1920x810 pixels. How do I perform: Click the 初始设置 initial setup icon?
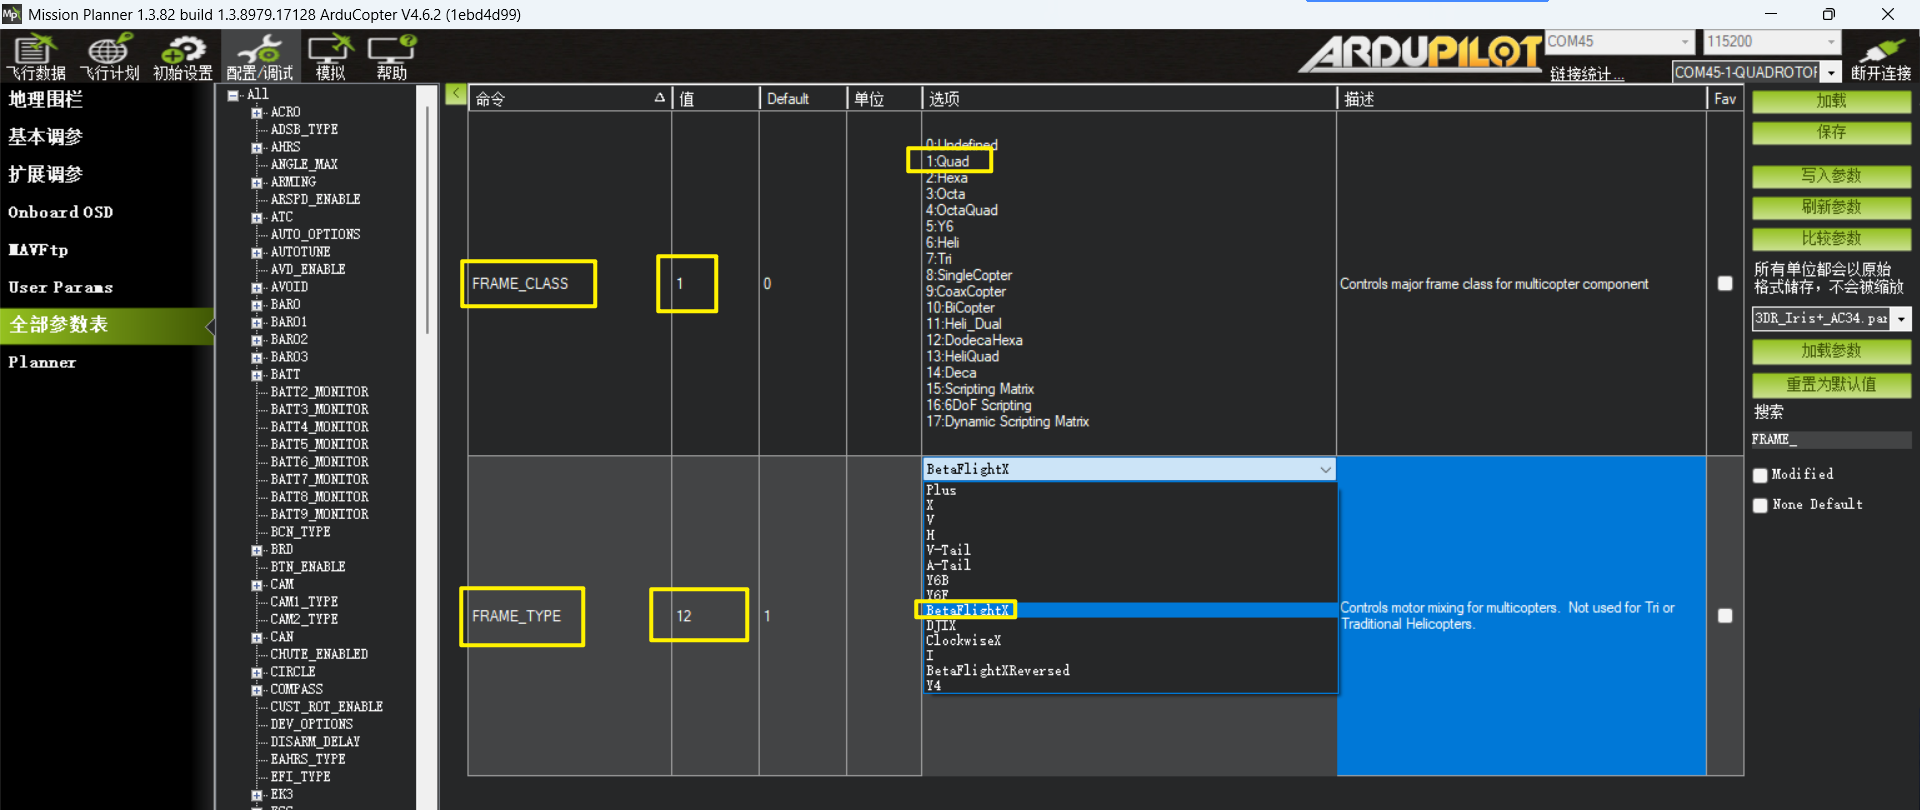183,56
